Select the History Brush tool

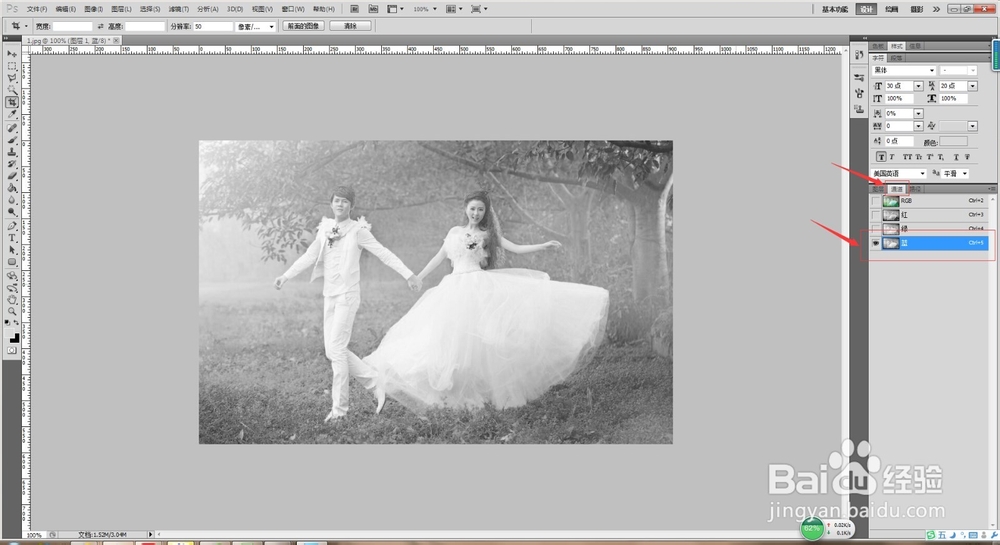tap(12, 164)
